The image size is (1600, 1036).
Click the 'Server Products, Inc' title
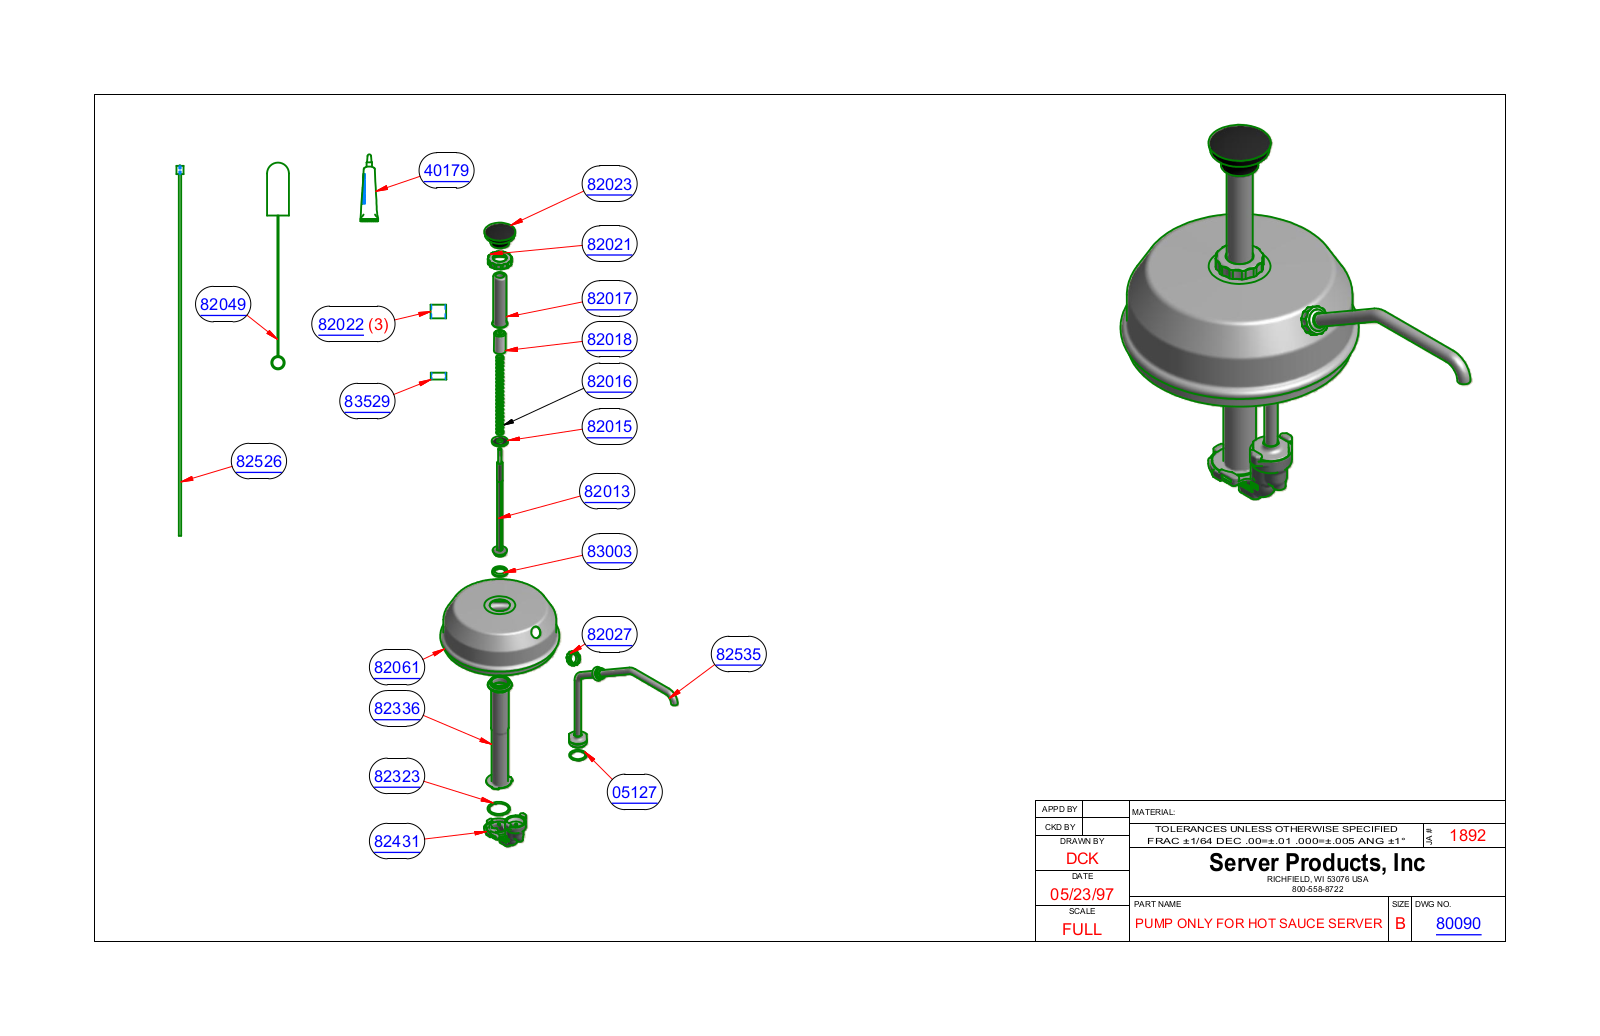click(1317, 863)
